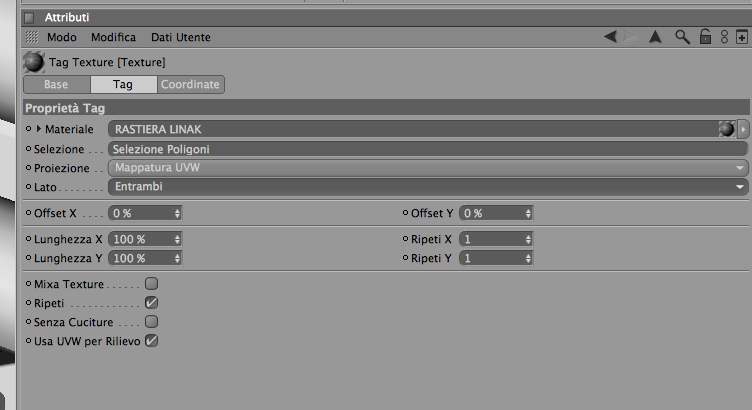Open the magnifier search icon
This screenshot has height=410, width=752.
pyautogui.click(x=683, y=37)
